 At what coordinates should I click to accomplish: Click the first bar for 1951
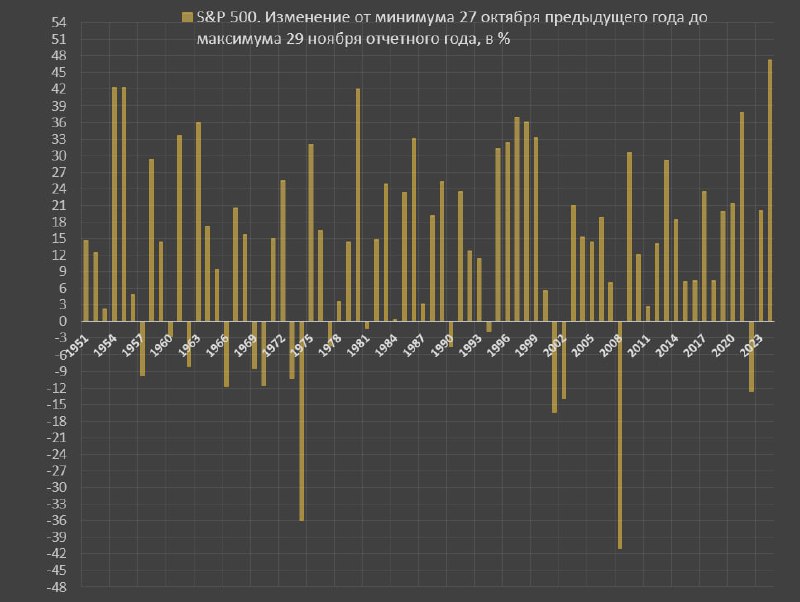click(x=86, y=281)
